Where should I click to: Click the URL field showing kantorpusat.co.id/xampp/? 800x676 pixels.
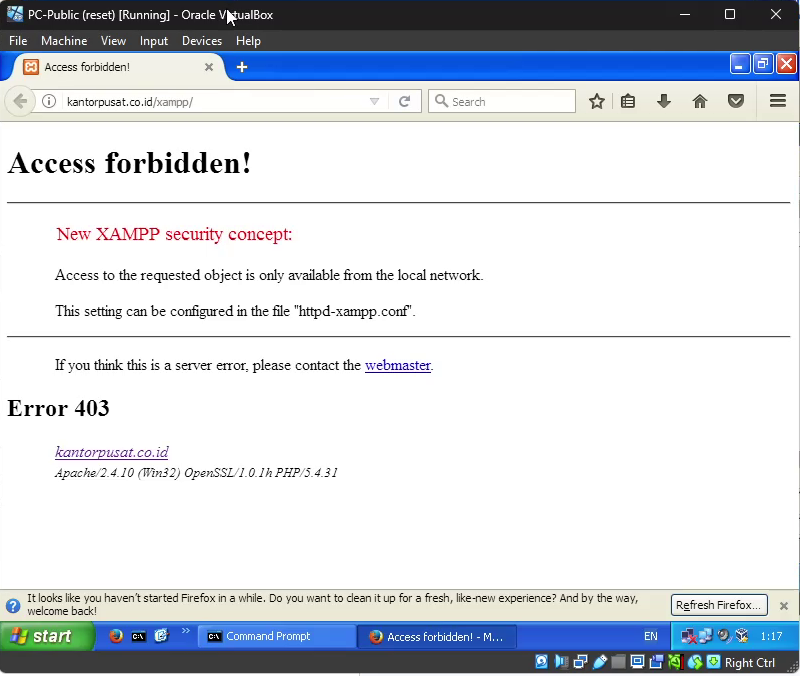click(214, 102)
